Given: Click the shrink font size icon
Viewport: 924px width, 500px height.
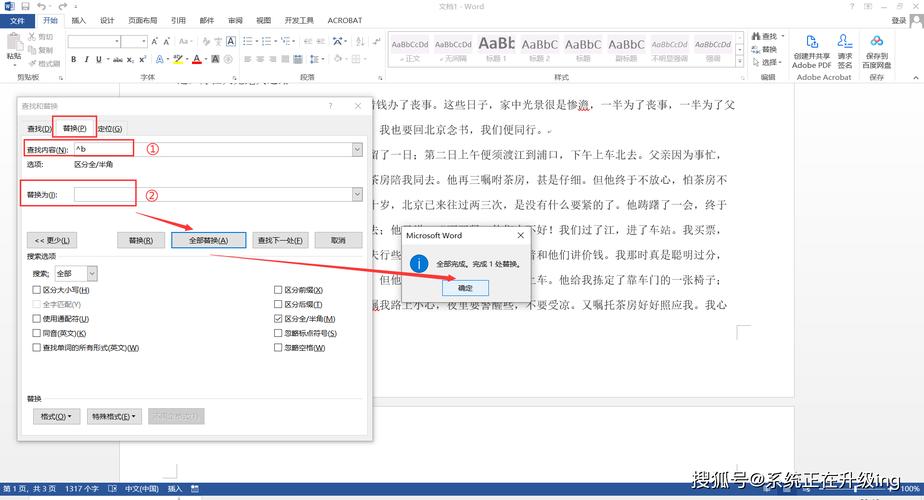Looking at the screenshot, I should (x=167, y=41).
